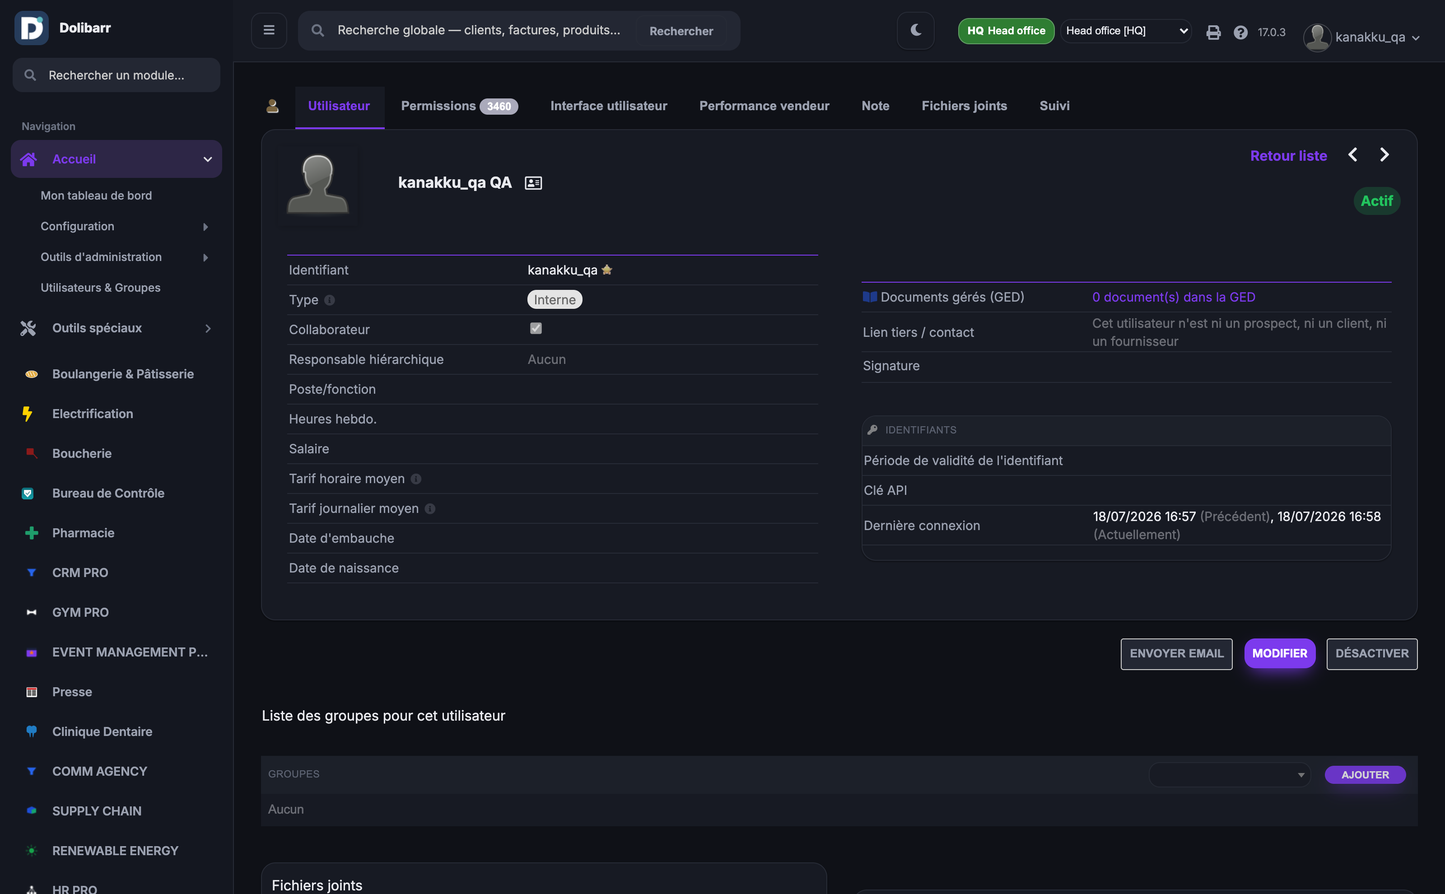
Task: Open Boulangerie & Pâtisserie module icon
Action: click(31, 374)
